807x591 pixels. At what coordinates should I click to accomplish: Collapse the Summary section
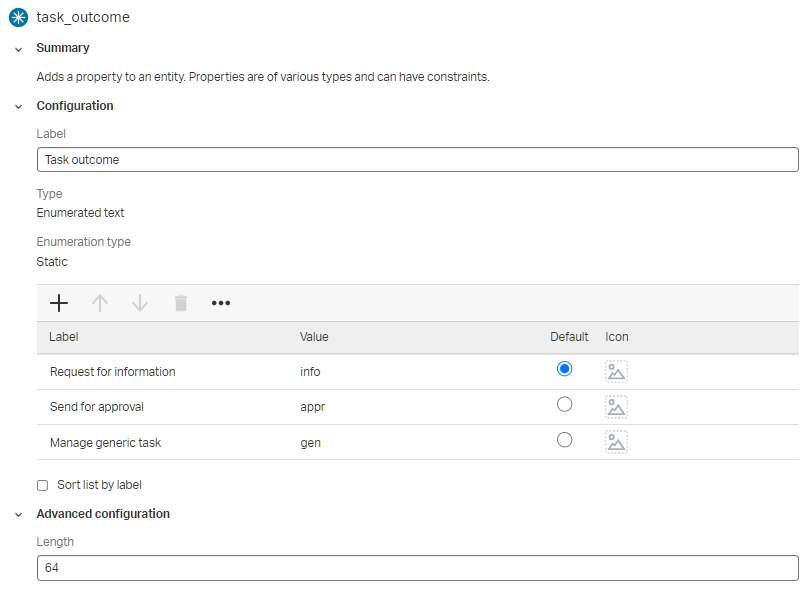pos(18,49)
